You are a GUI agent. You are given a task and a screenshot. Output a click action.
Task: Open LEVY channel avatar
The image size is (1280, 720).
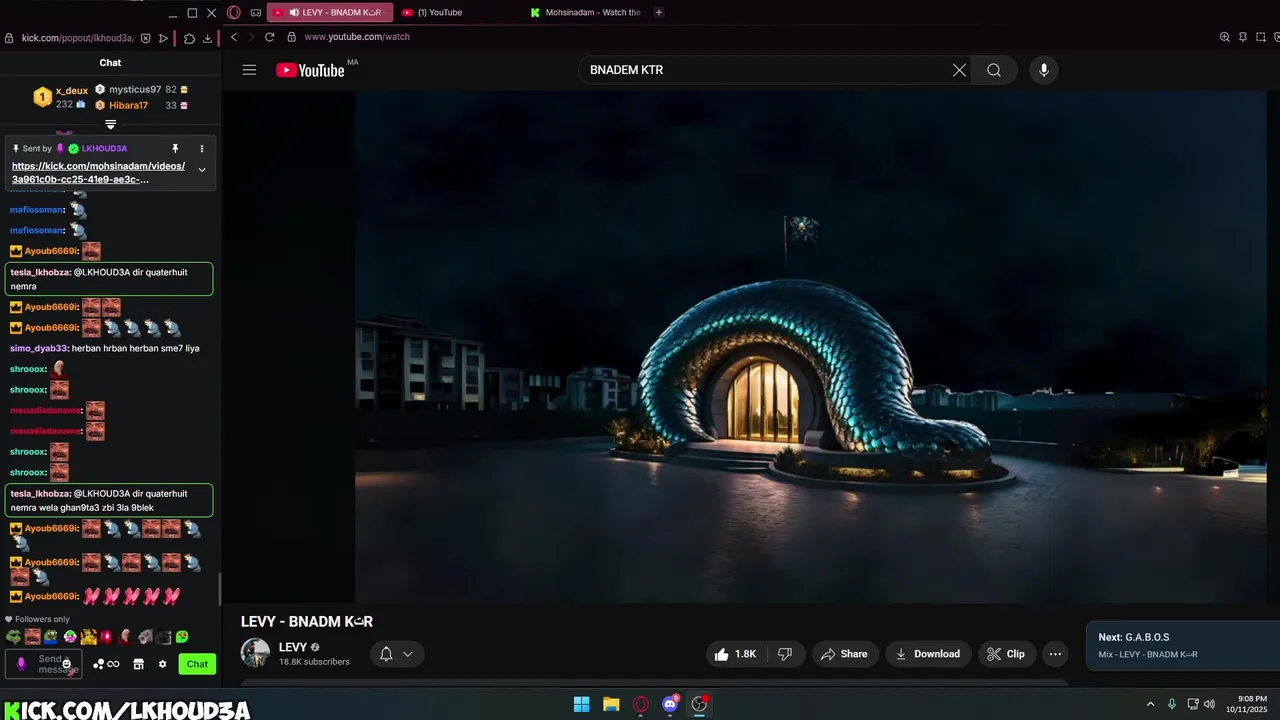(x=255, y=653)
